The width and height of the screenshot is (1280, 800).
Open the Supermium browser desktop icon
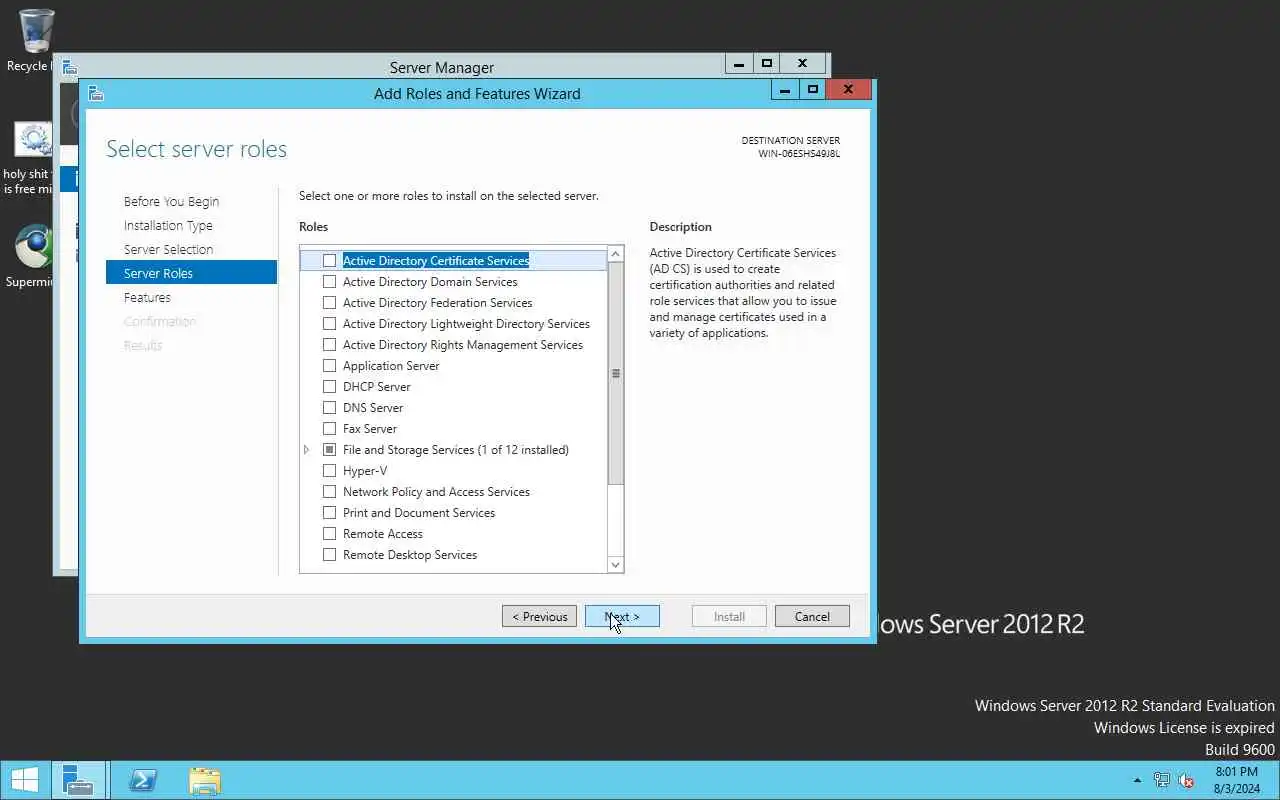34,246
